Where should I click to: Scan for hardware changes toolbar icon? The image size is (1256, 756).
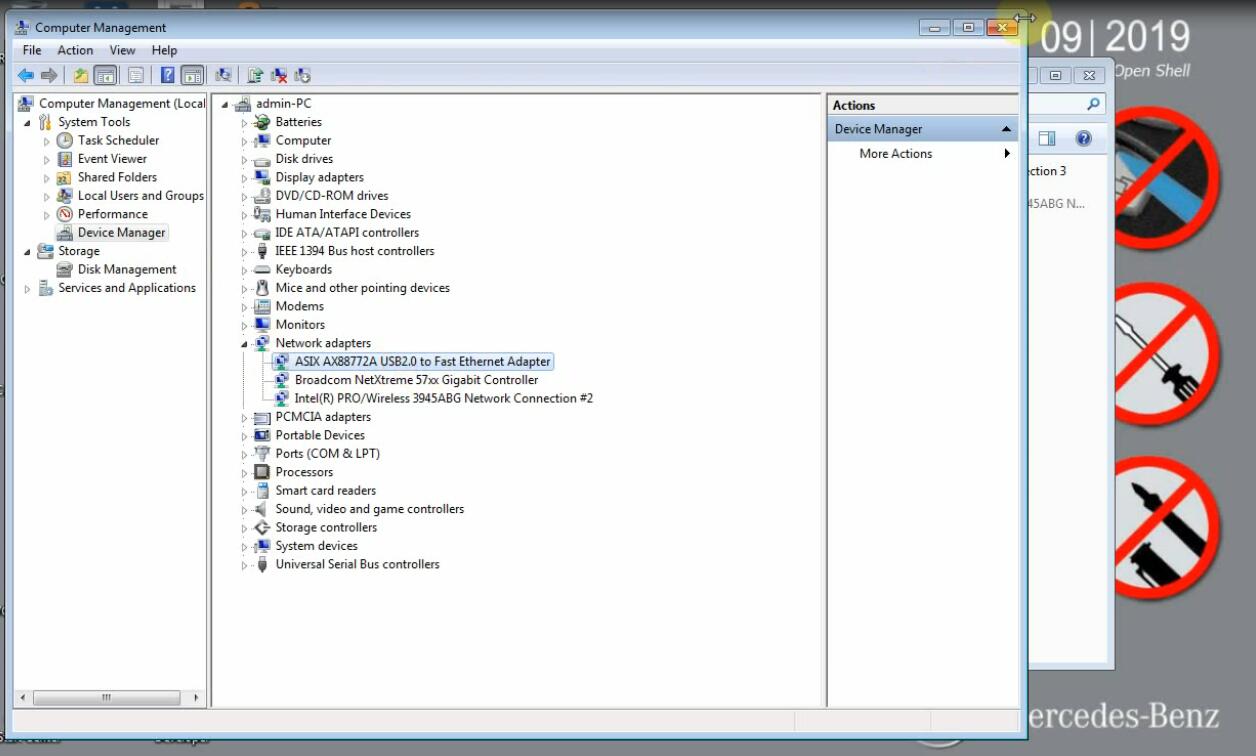(x=224, y=75)
